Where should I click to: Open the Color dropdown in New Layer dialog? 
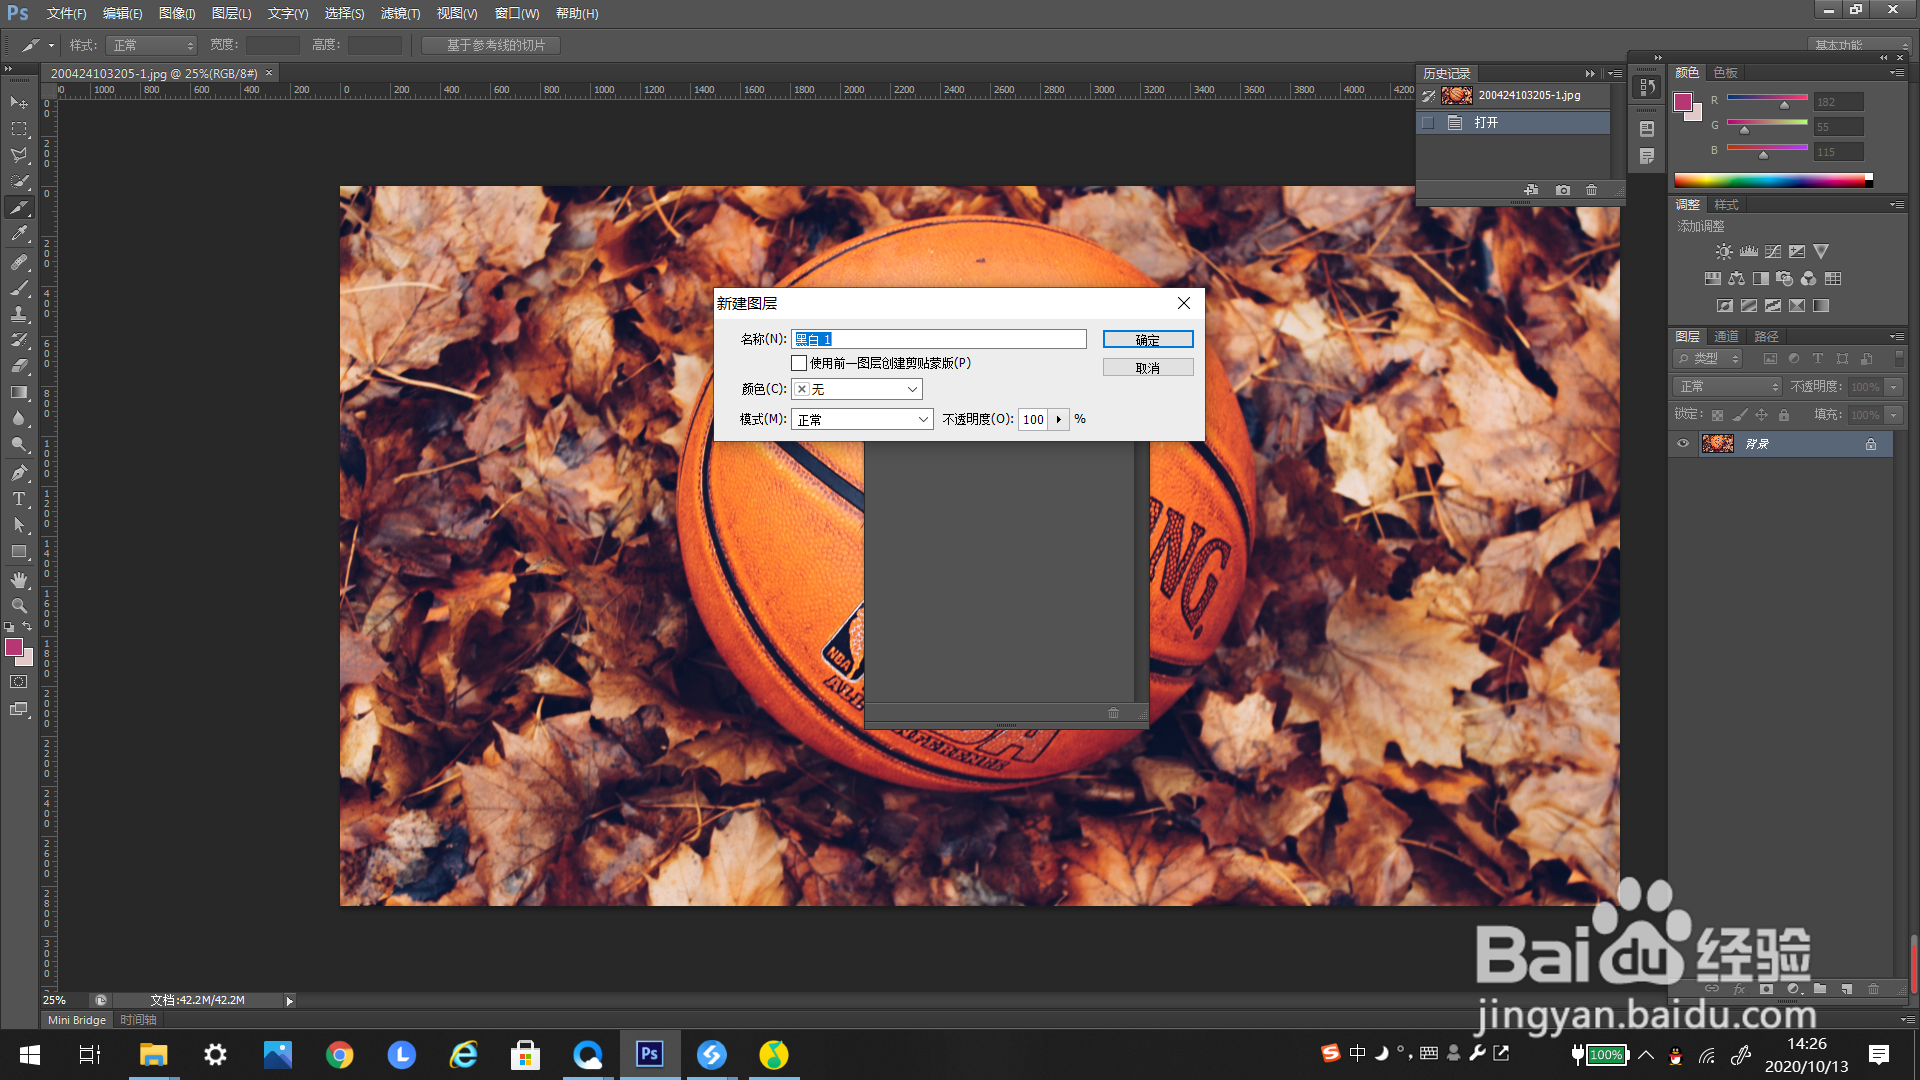coord(857,389)
